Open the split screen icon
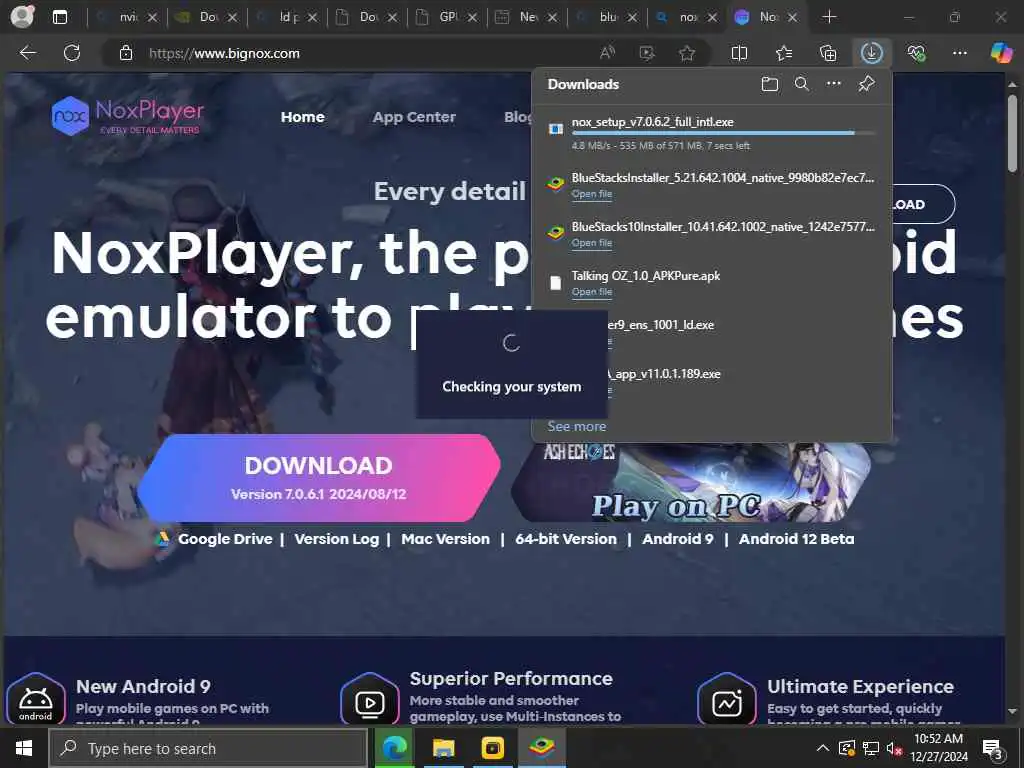Image resolution: width=1024 pixels, height=768 pixels. pyautogui.click(x=739, y=53)
